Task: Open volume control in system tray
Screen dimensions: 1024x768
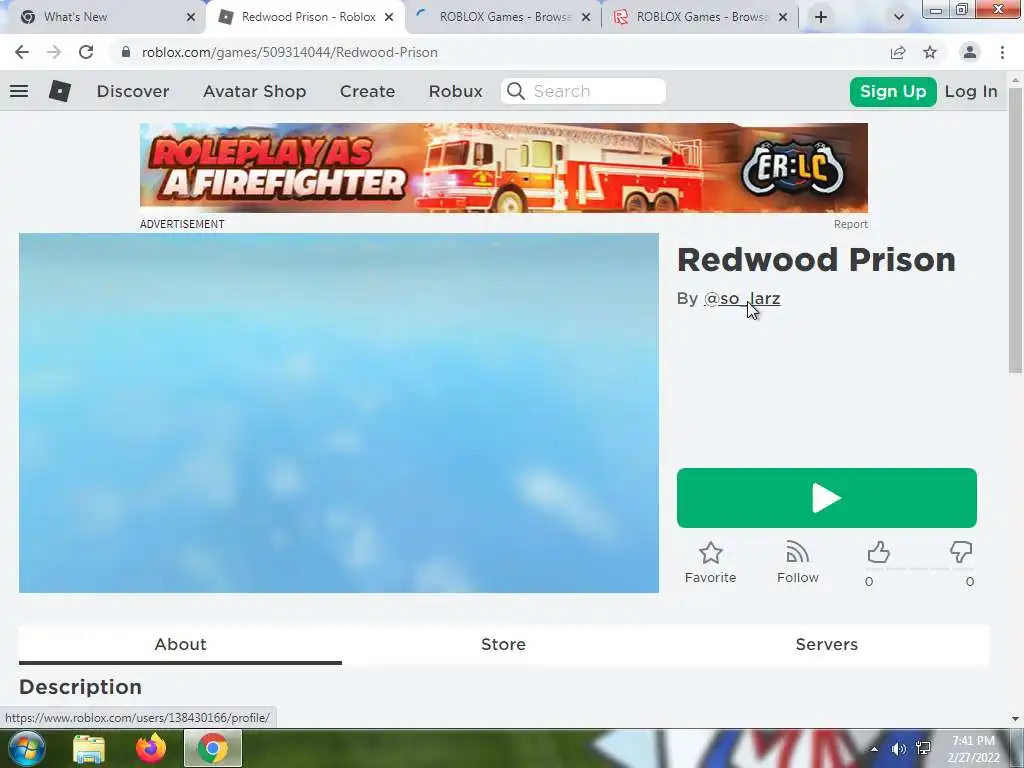Action: point(899,749)
